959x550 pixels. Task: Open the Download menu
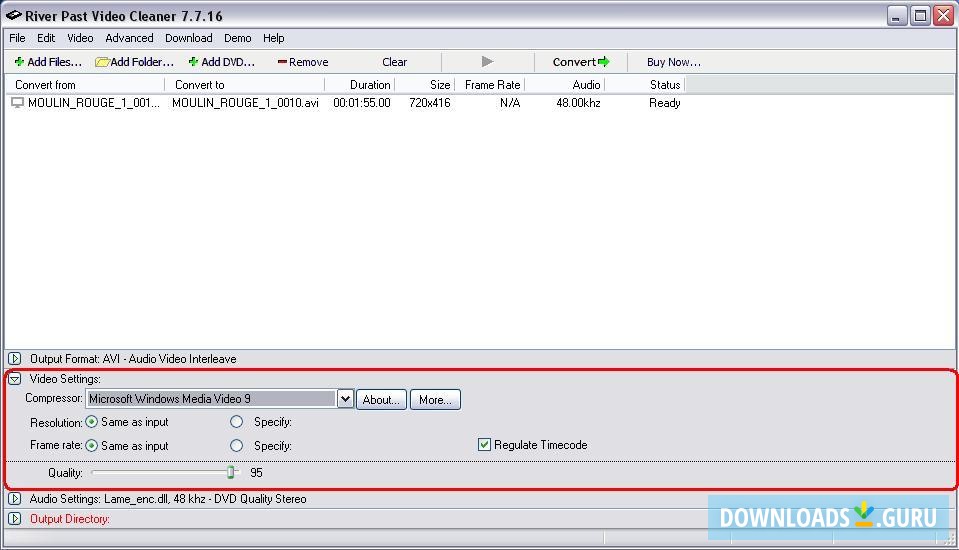pyautogui.click(x=188, y=38)
